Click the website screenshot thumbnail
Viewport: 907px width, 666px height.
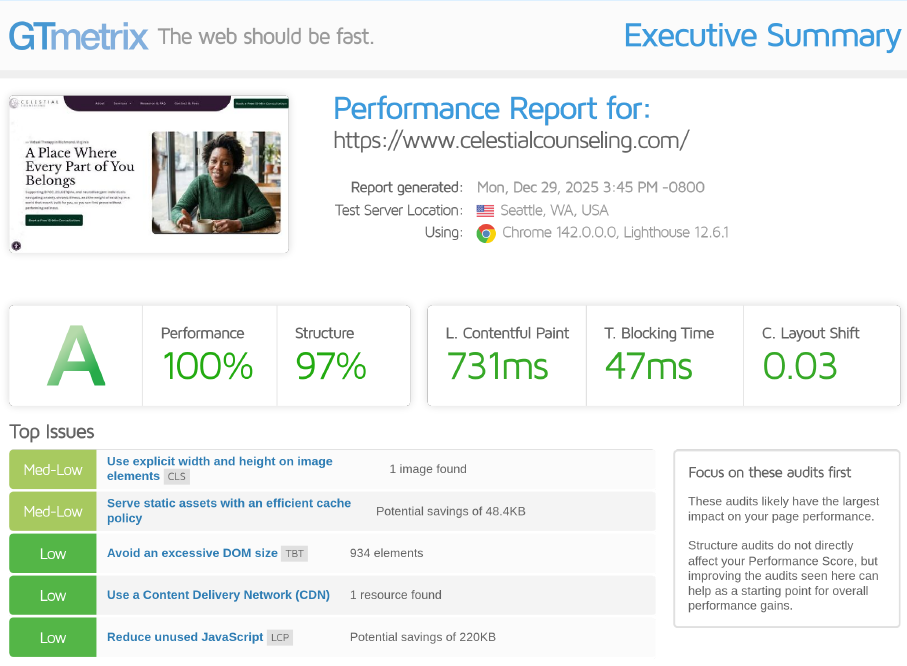click(x=148, y=174)
